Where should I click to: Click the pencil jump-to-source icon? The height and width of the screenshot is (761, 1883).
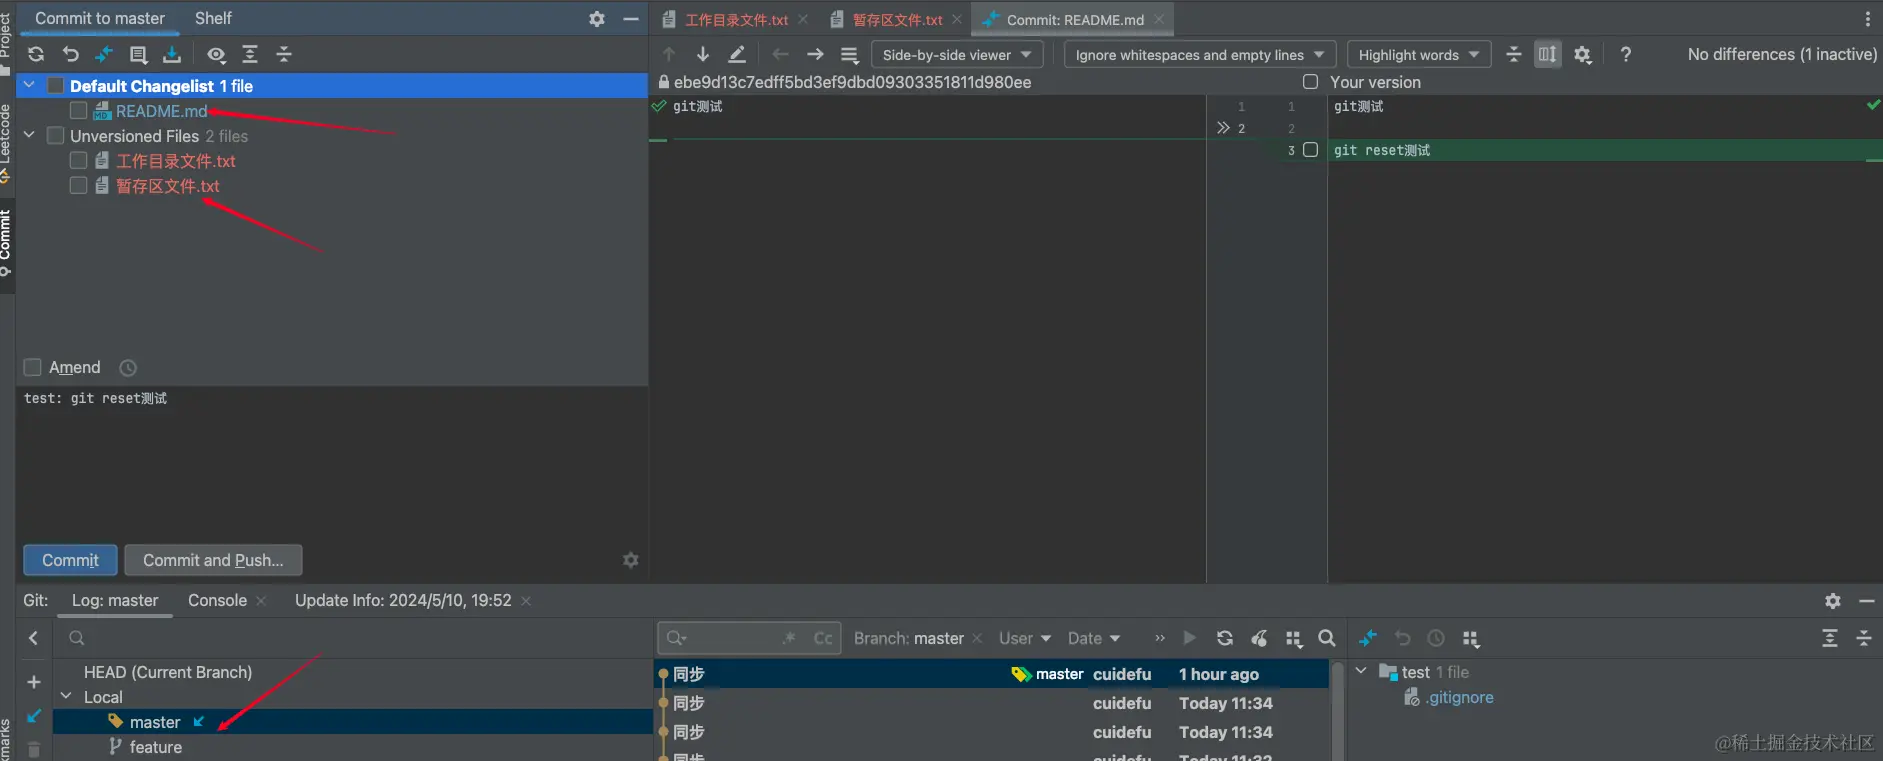point(737,54)
